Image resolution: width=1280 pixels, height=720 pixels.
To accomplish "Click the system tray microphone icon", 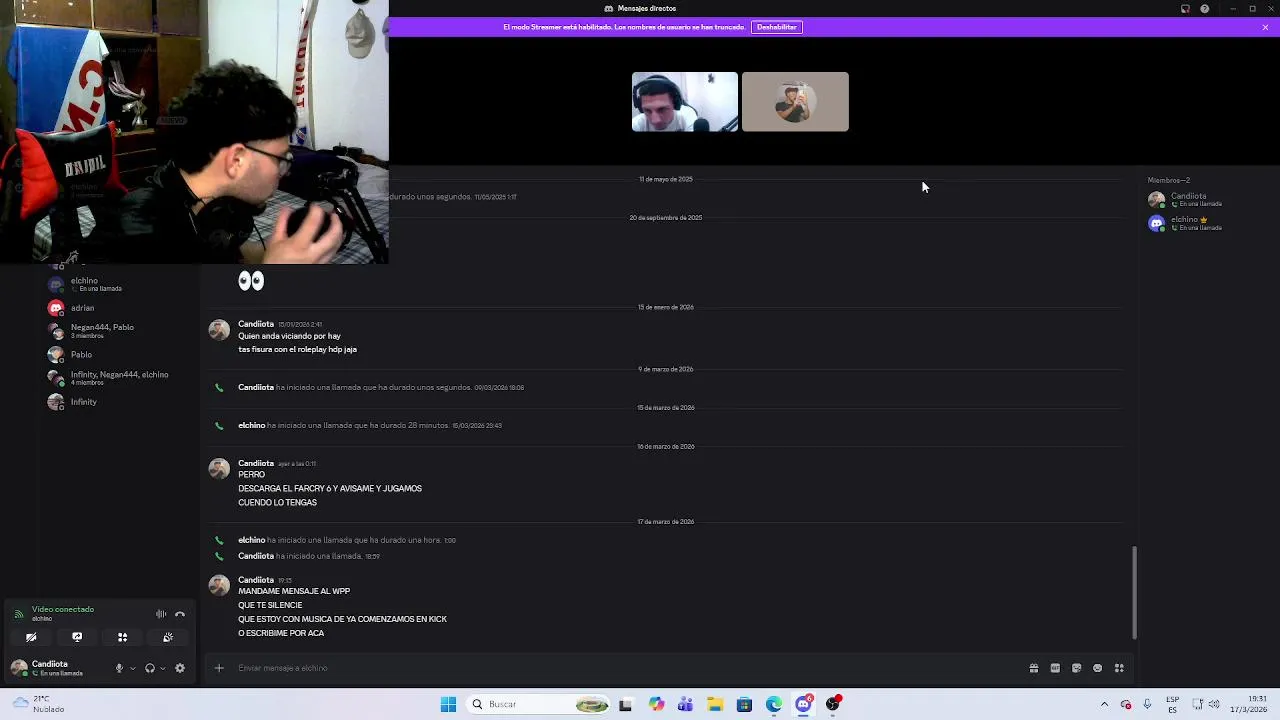I will point(1147,704).
